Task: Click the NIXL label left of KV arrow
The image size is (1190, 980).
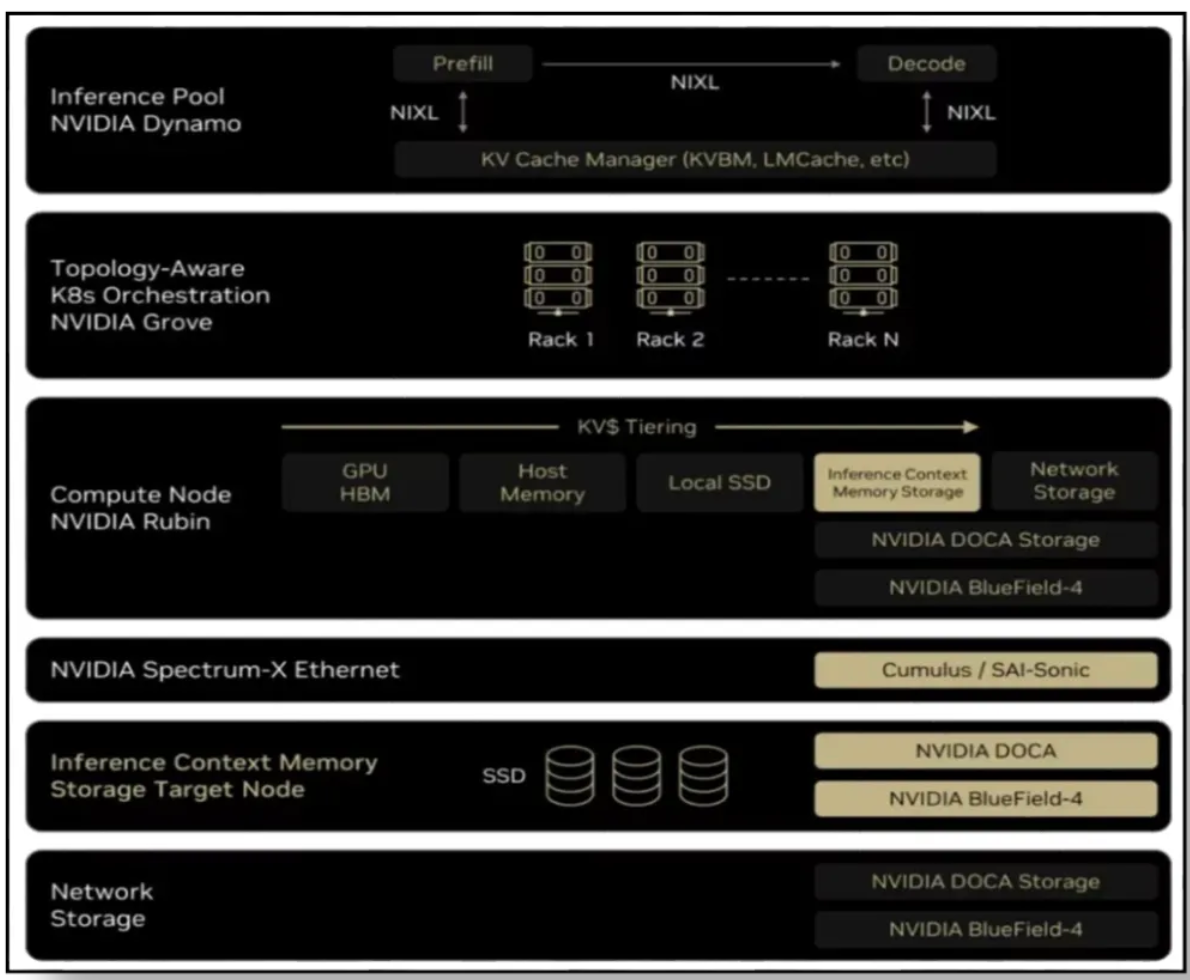Action: (x=414, y=112)
